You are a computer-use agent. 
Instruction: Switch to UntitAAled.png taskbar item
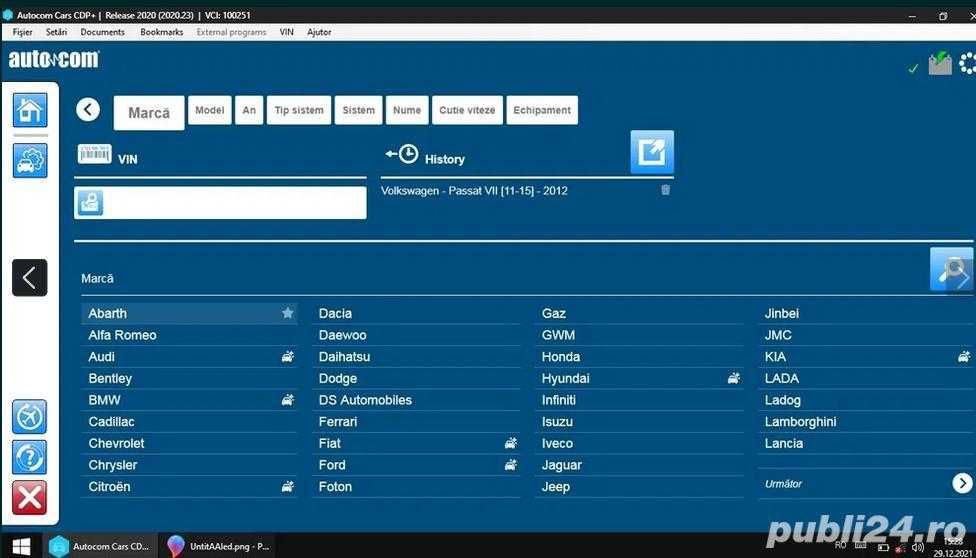point(219,546)
